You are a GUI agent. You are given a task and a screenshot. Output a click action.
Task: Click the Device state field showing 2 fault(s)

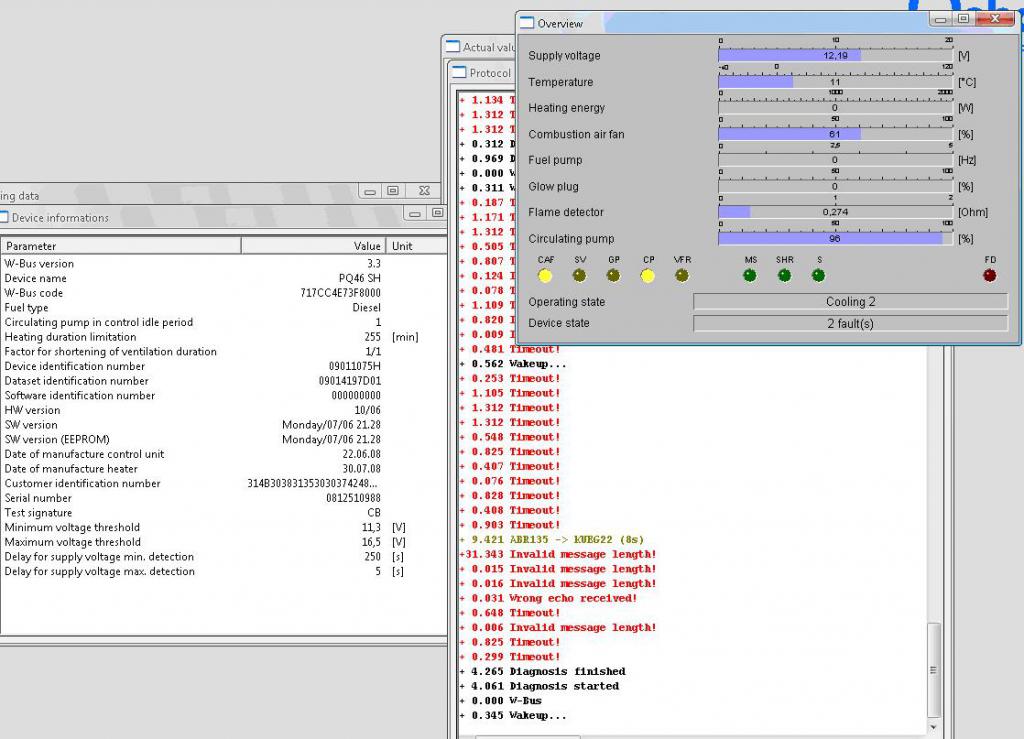click(x=850, y=323)
